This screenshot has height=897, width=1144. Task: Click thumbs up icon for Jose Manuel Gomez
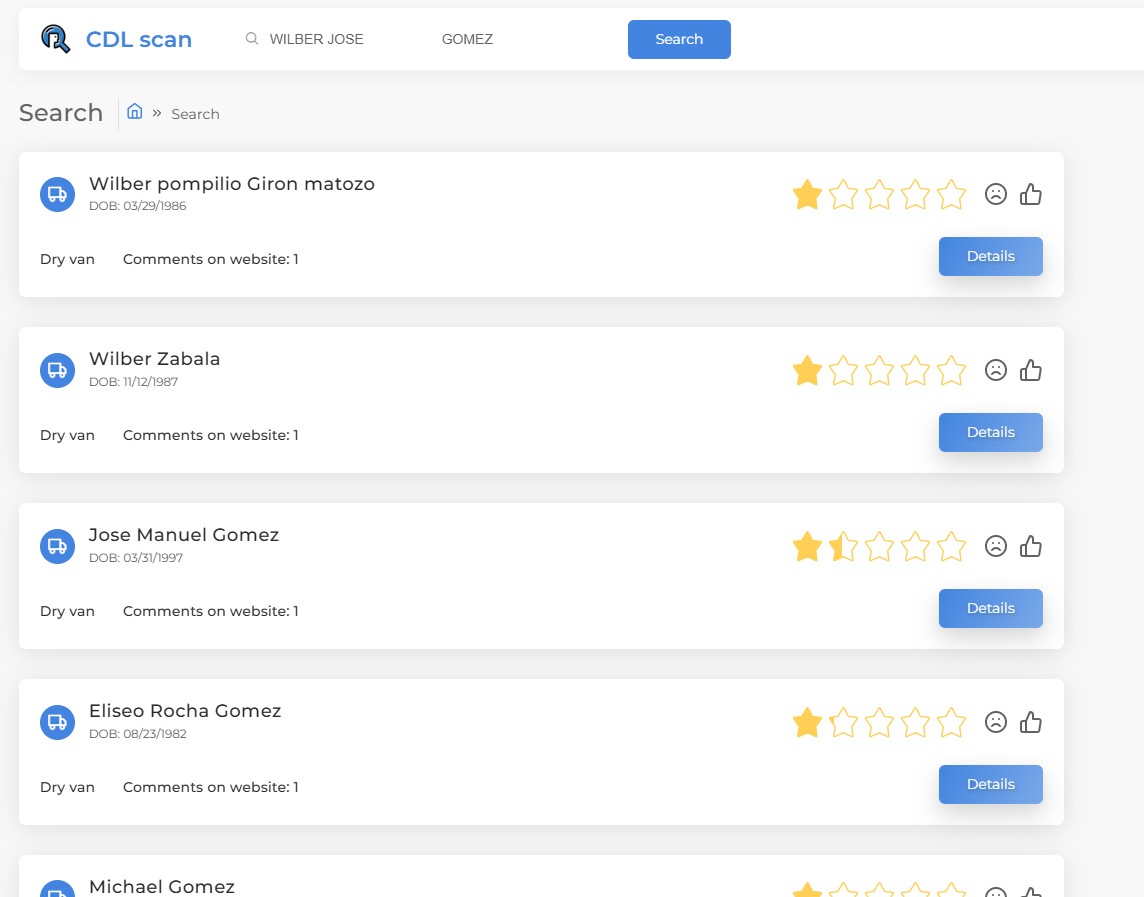coord(1030,546)
